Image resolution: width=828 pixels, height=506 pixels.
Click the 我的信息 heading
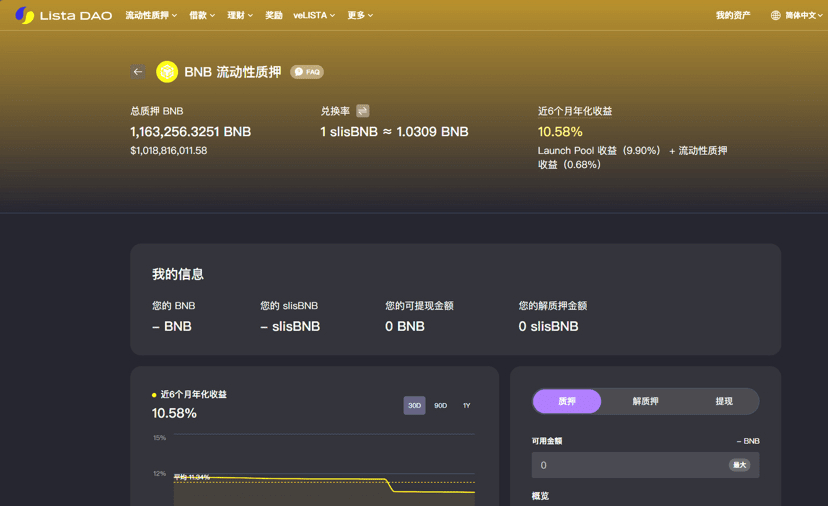(177, 274)
